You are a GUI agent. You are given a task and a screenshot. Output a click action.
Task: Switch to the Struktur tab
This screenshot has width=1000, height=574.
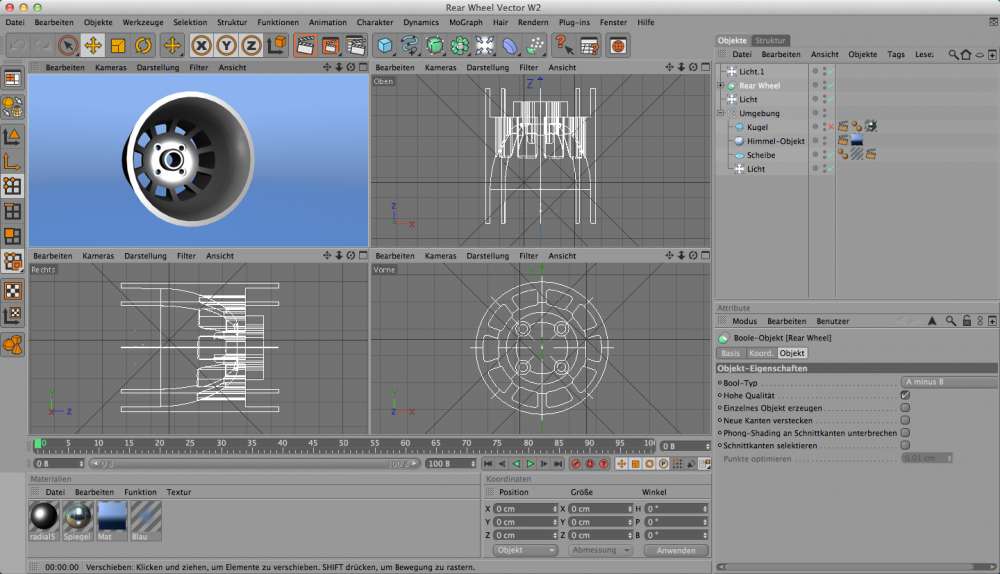coord(770,40)
